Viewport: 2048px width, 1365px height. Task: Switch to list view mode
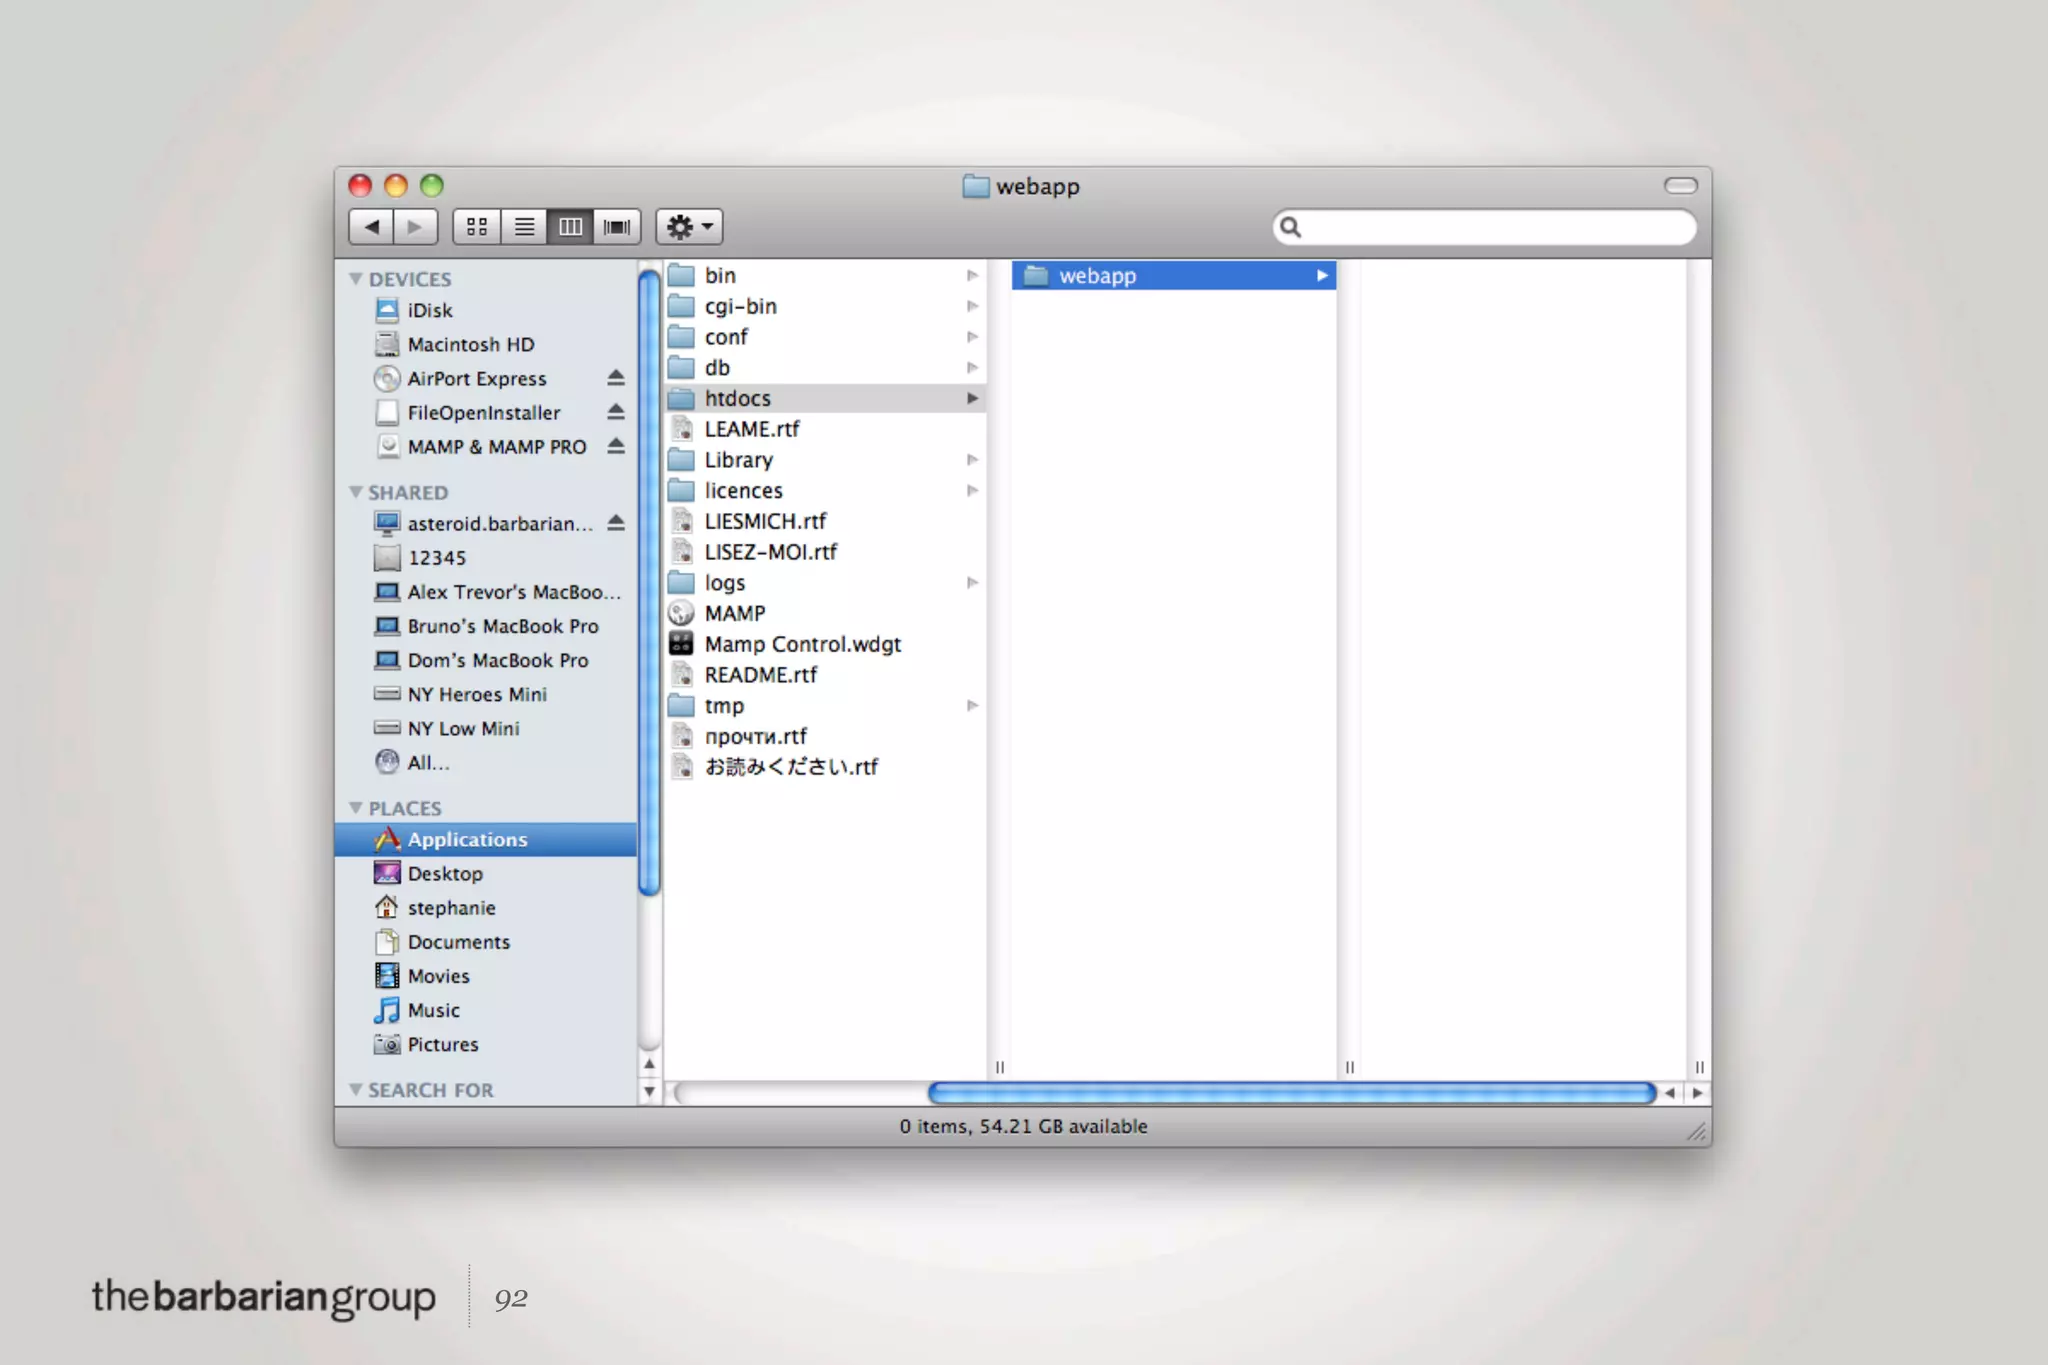click(524, 227)
